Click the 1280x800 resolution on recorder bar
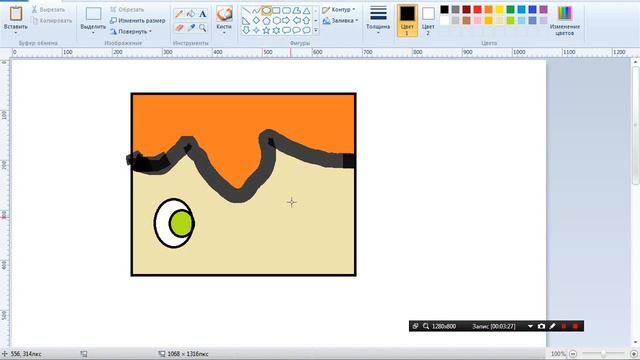640x360 pixels. pos(444,326)
